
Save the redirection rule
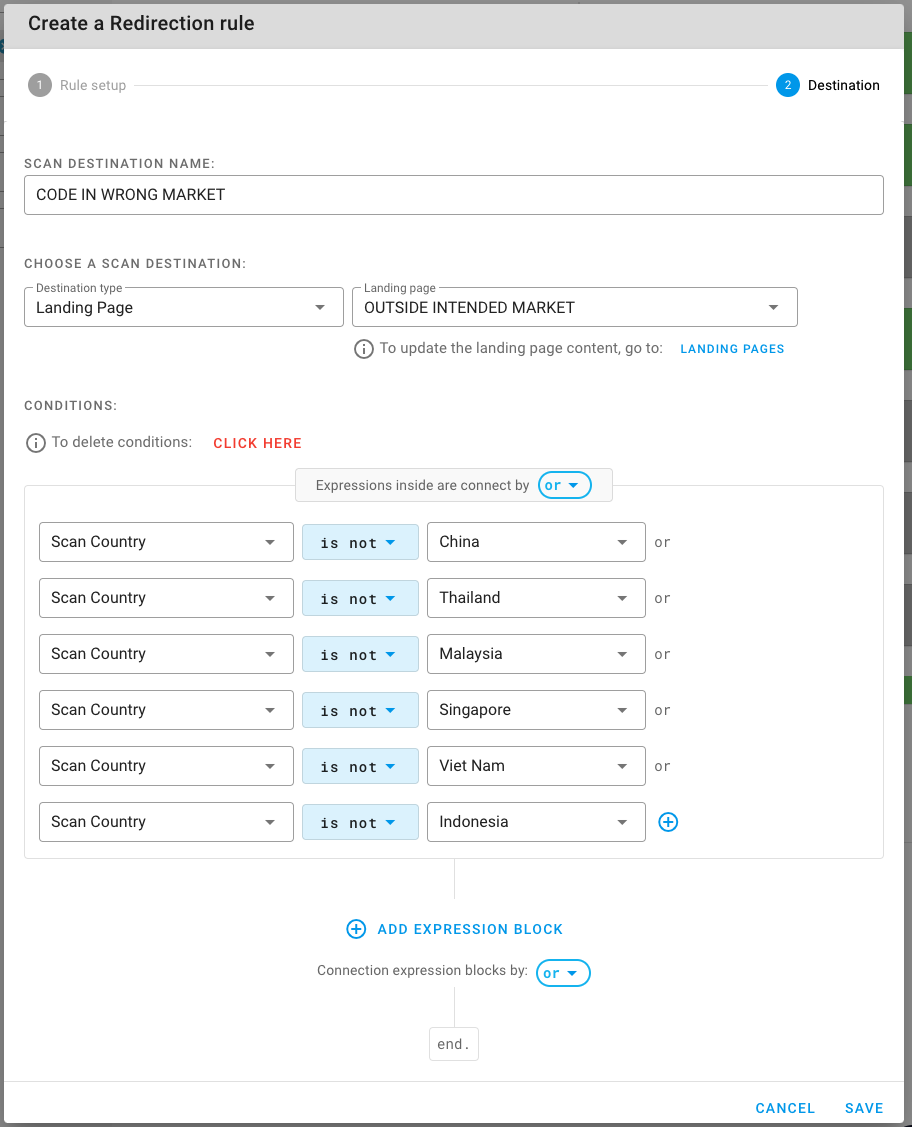[864, 1108]
